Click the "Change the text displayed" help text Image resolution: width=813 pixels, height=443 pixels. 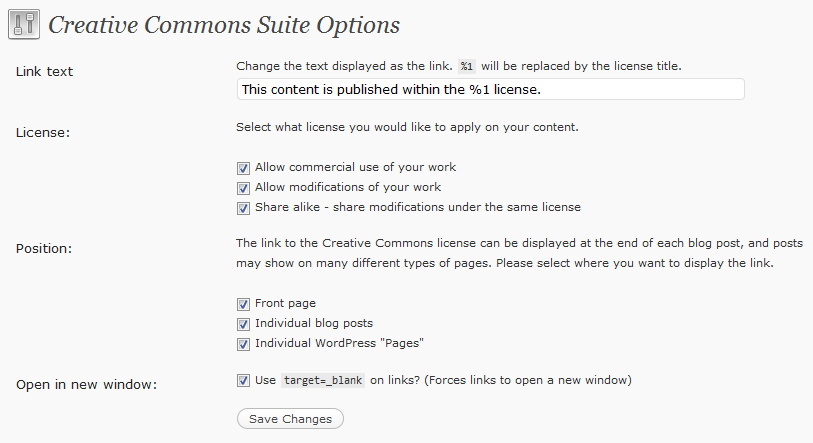(343, 67)
